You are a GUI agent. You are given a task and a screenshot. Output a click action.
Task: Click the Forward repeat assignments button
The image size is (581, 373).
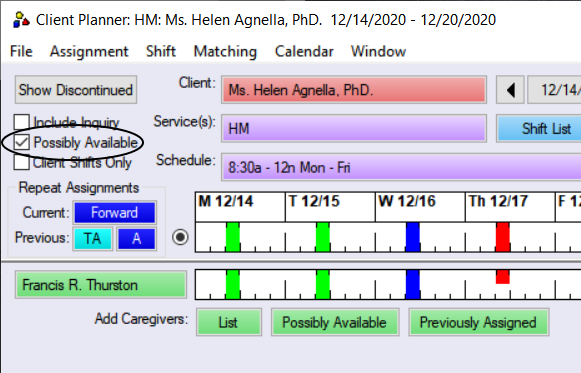[114, 213]
